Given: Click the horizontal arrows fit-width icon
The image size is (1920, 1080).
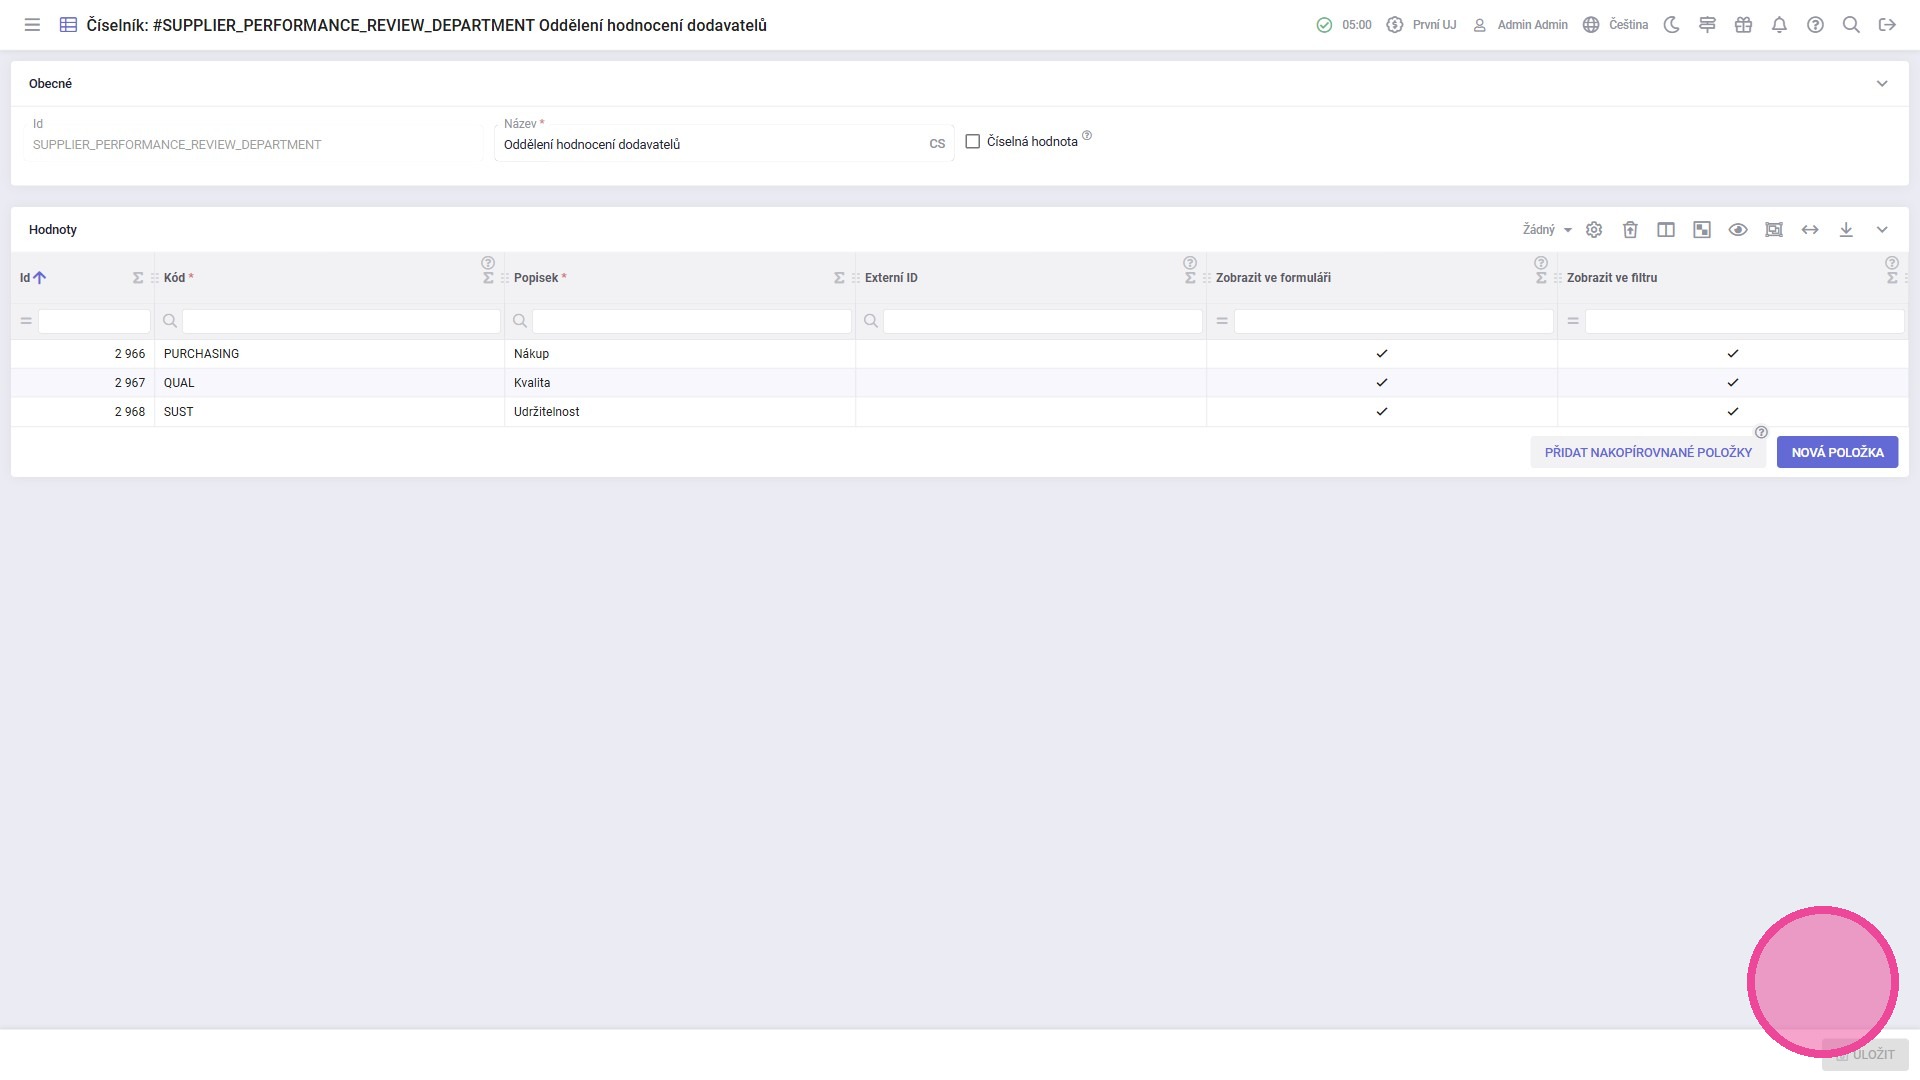Looking at the screenshot, I should [x=1810, y=230].
